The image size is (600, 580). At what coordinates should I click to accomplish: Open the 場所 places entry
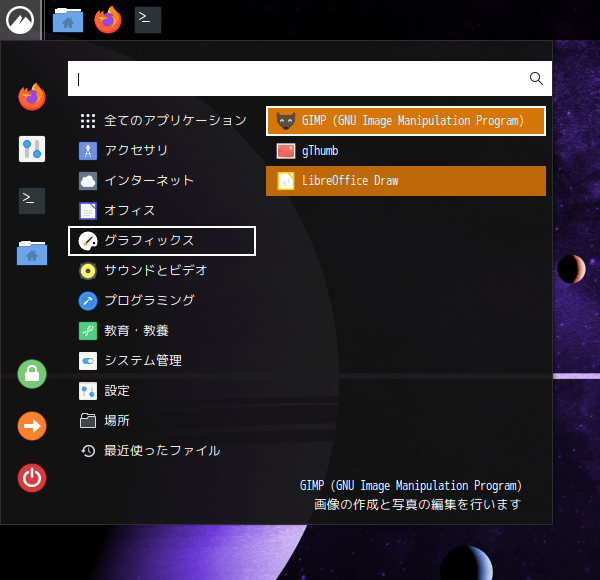[x=162, y=421]
